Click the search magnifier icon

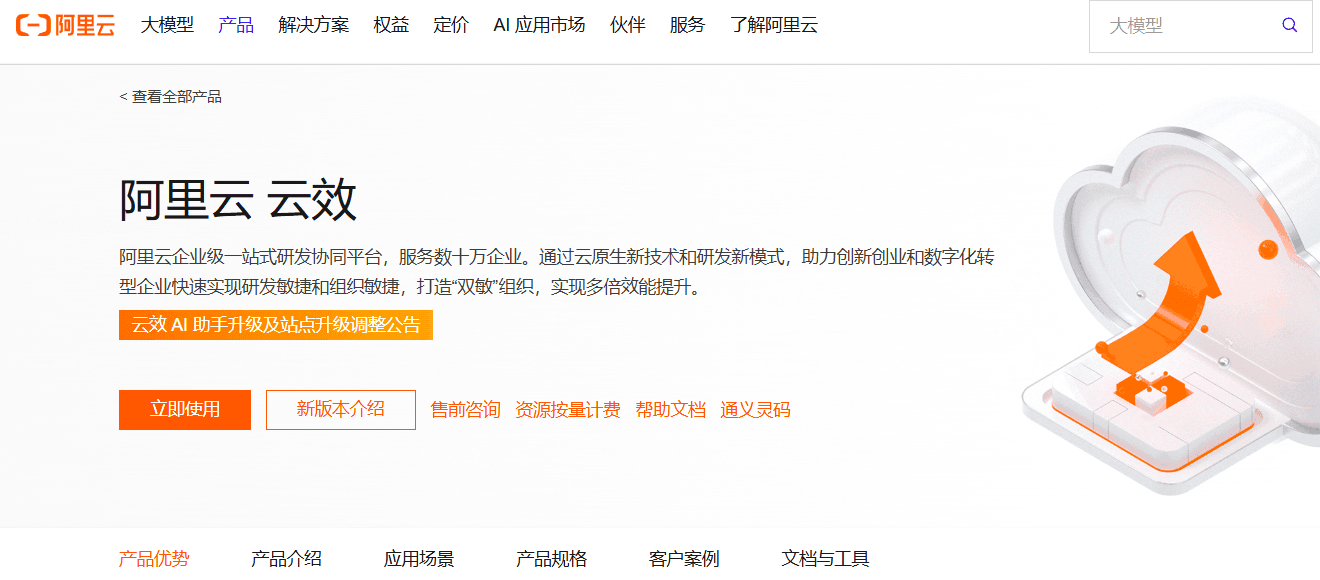click(x=1289, y=25)
